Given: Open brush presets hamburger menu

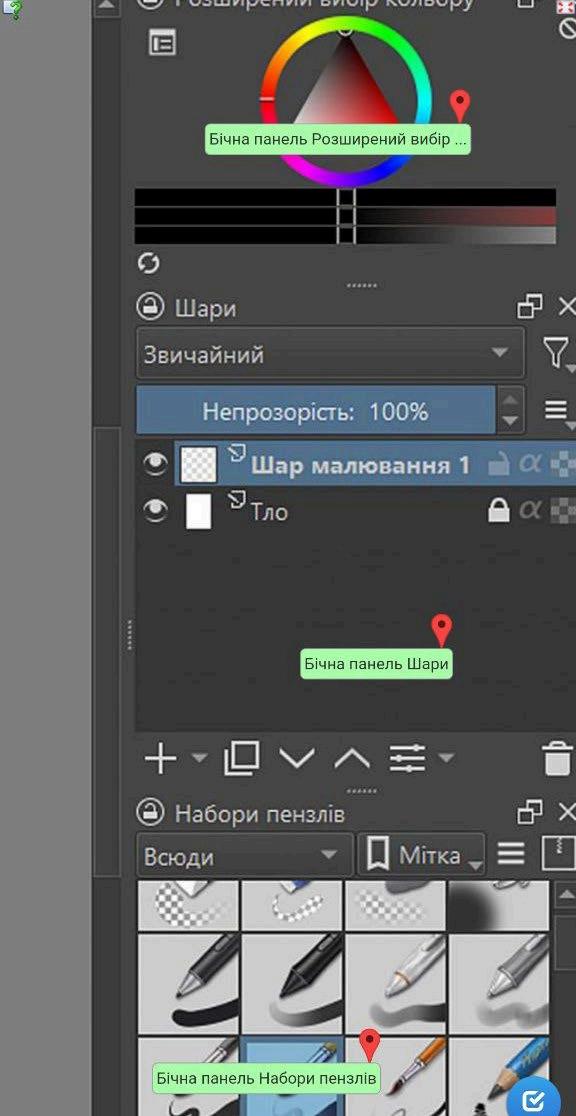Looking at the screenshot, I should click(511, 854).
